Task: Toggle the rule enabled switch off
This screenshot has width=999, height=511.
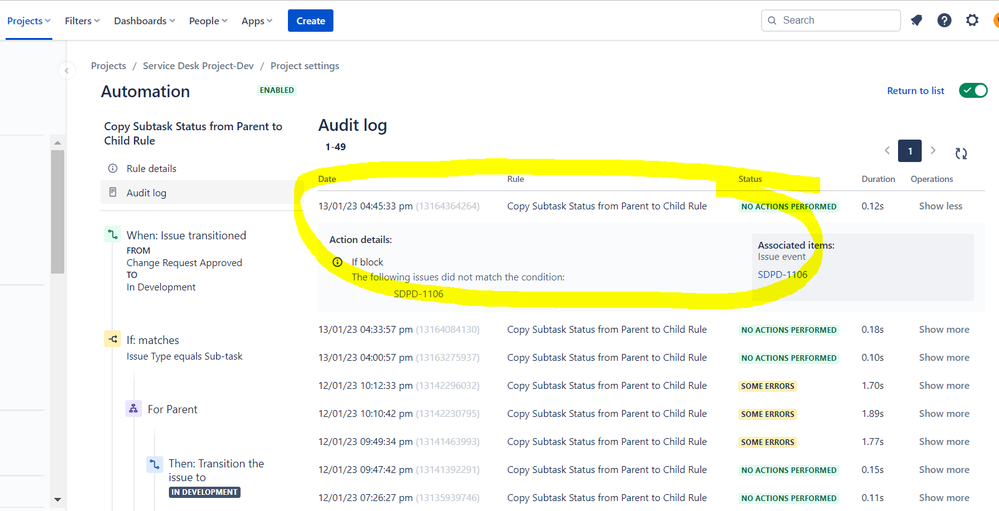Action: (973, 90)
